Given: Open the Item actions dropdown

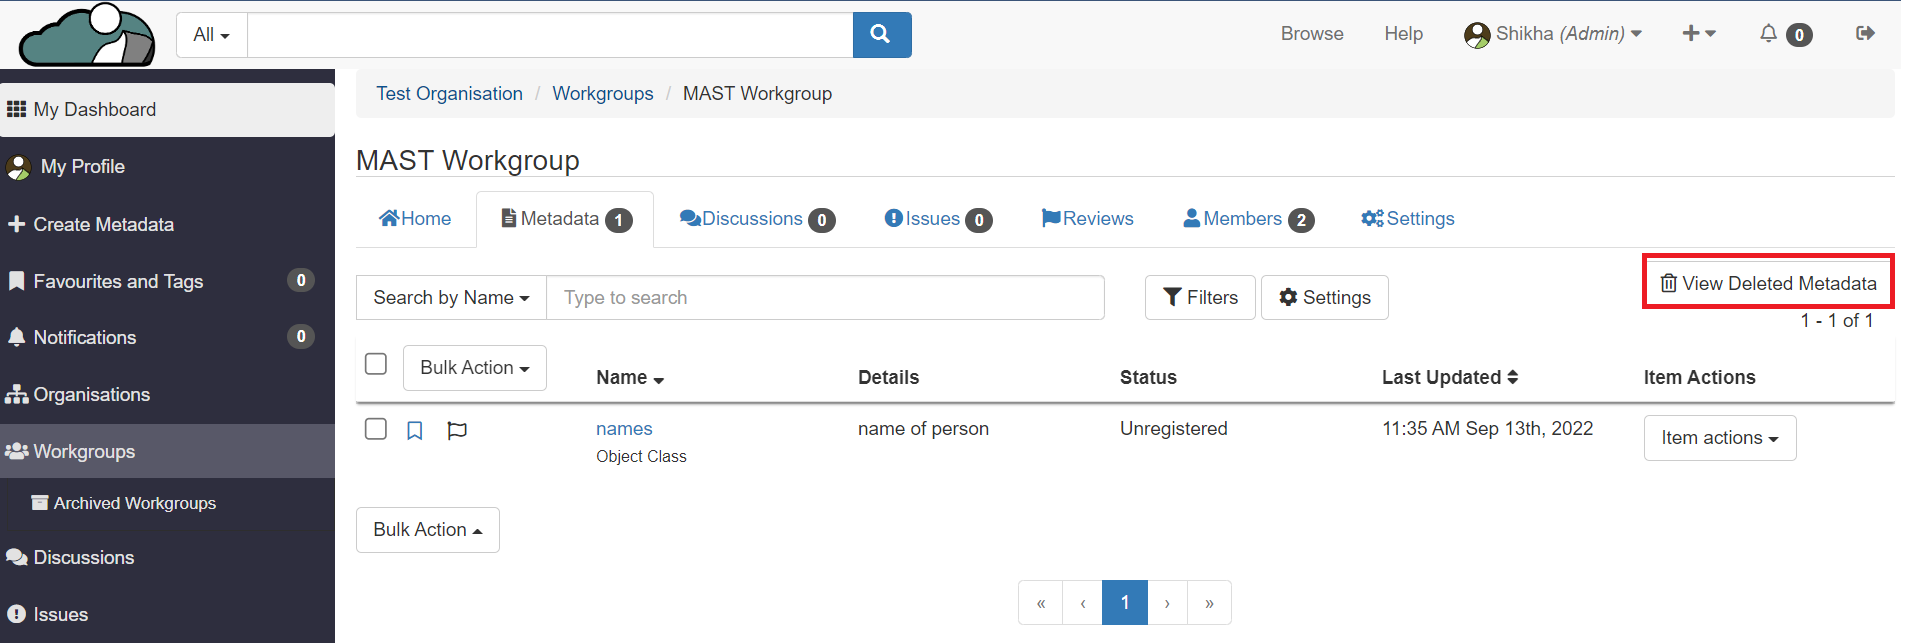Looking at the screenshot, I should pos(1719,438).
